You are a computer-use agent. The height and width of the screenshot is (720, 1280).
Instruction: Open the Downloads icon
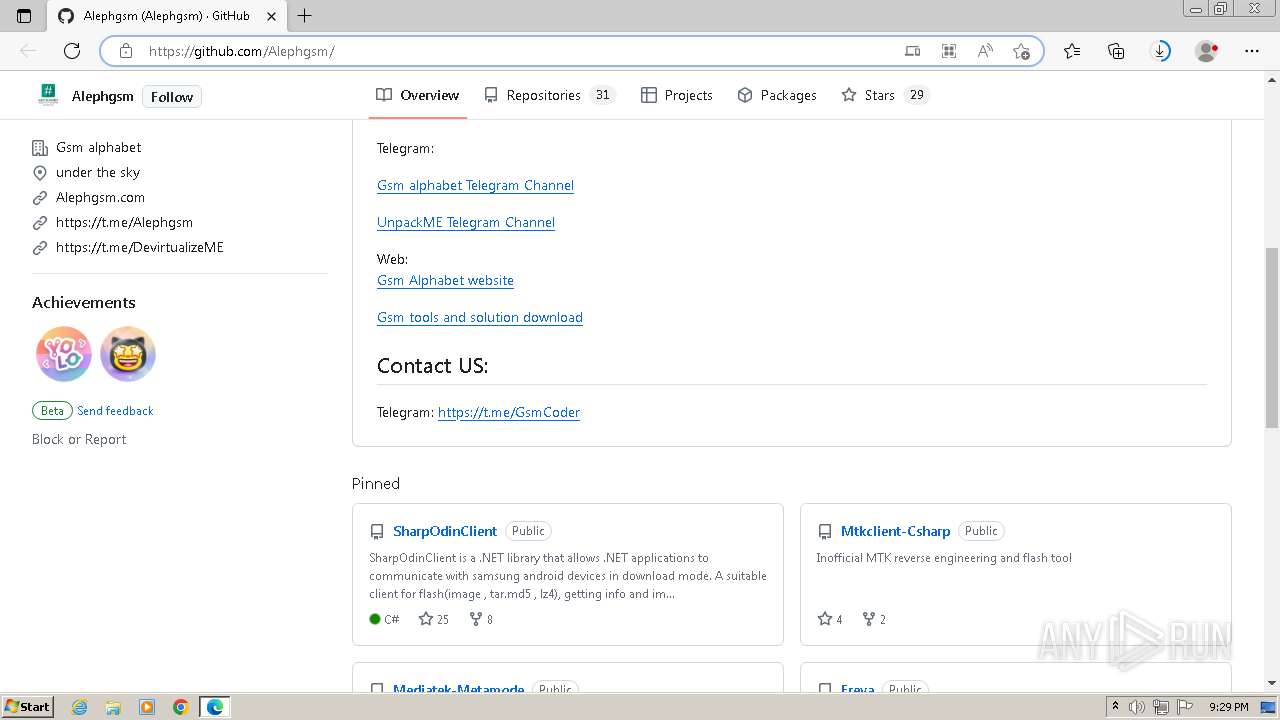(x=1160, y=51)
